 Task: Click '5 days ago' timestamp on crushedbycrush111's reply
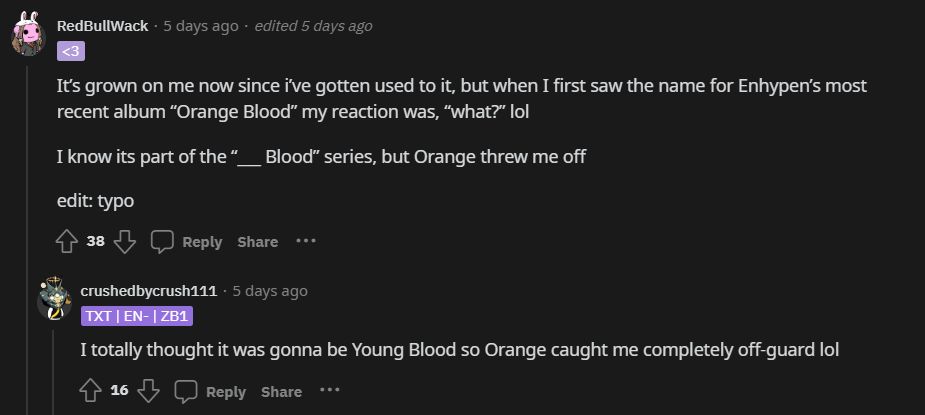[270, 291]
